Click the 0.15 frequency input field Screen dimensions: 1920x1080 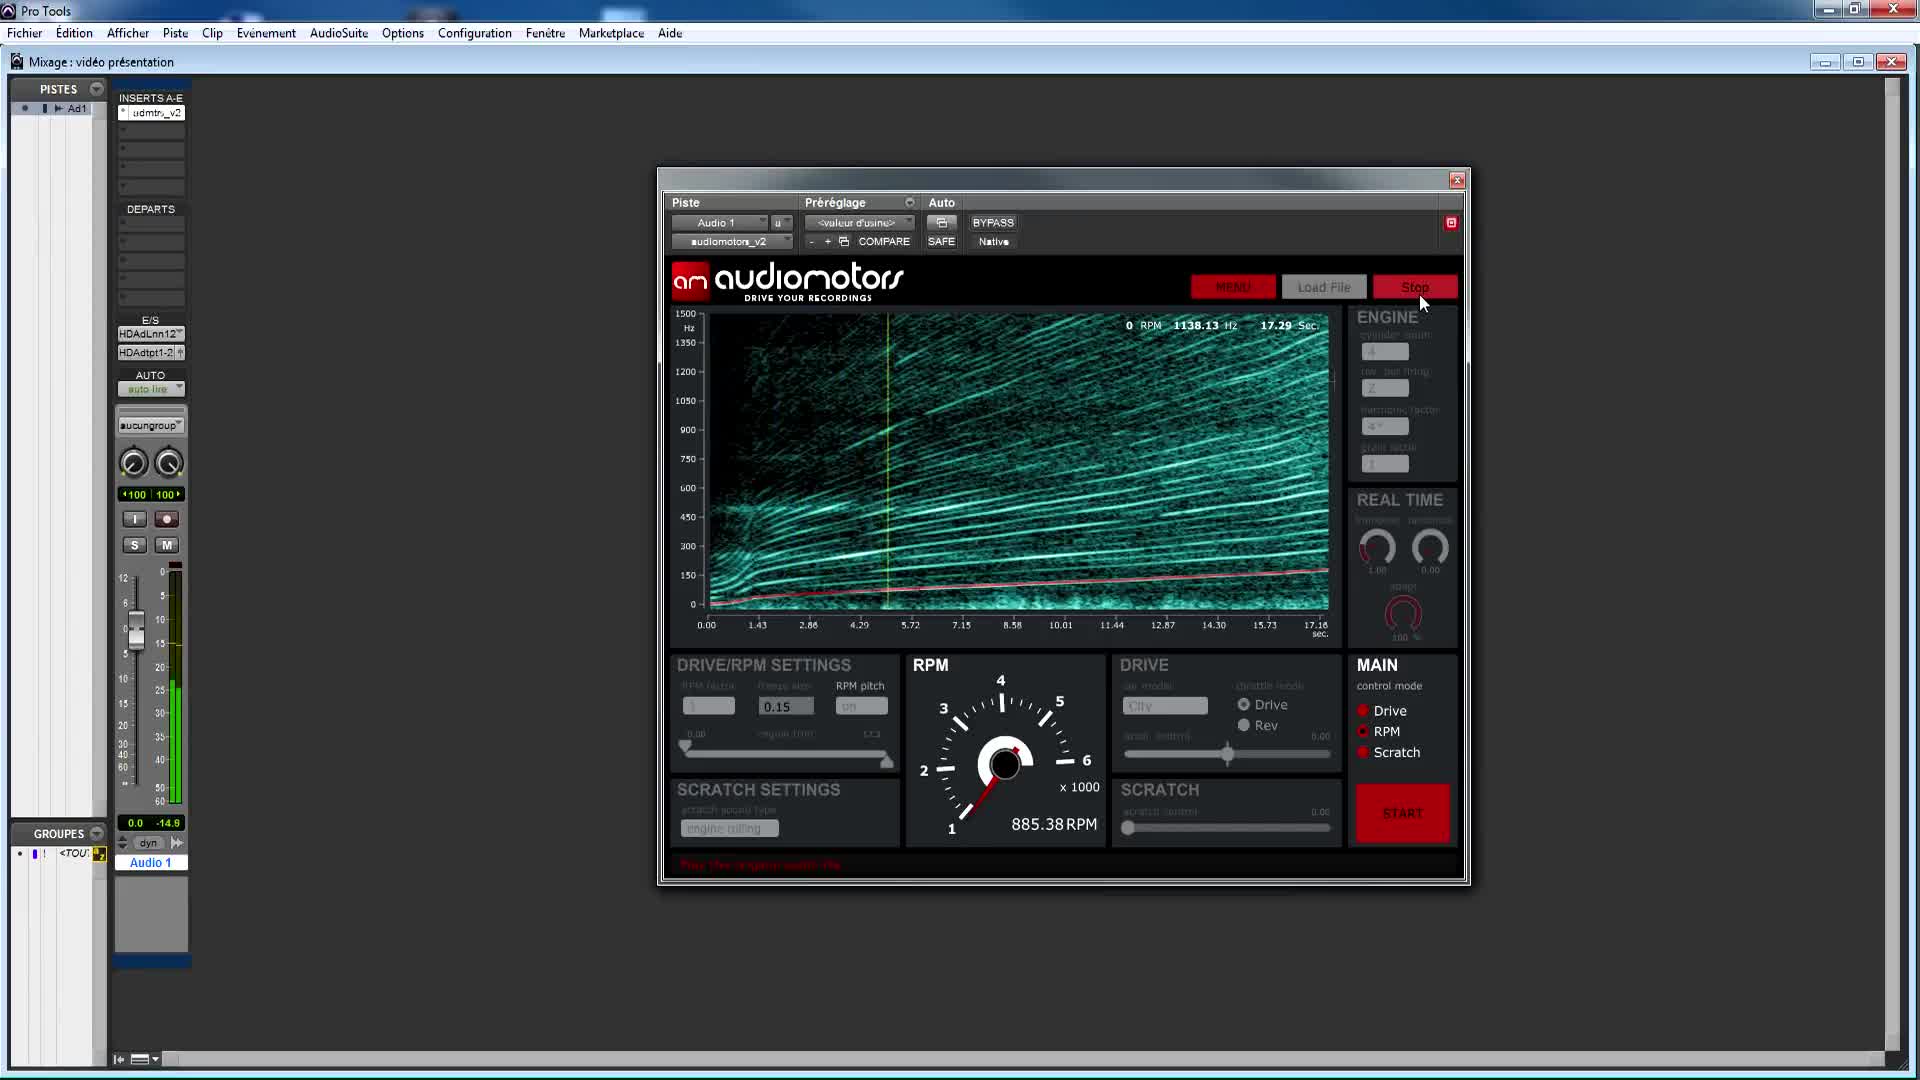785,707
